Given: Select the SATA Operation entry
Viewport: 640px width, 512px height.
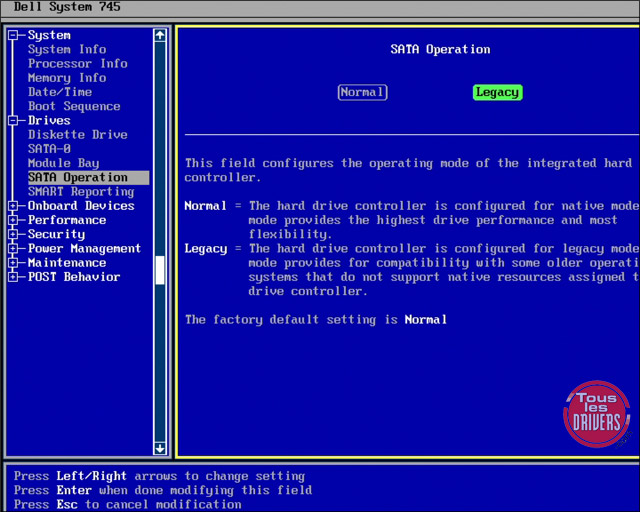Looking at the screenshot, I should [x=88, y=178].
